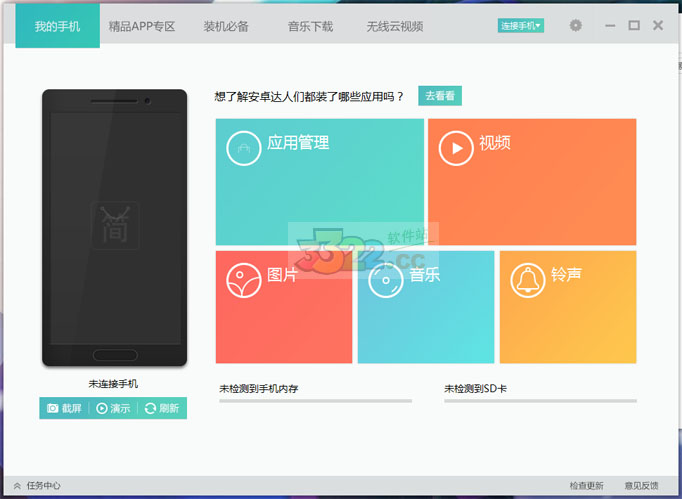Open the 视频 video tile
This screenshot has width=682, height=499.
click(532, 182)
